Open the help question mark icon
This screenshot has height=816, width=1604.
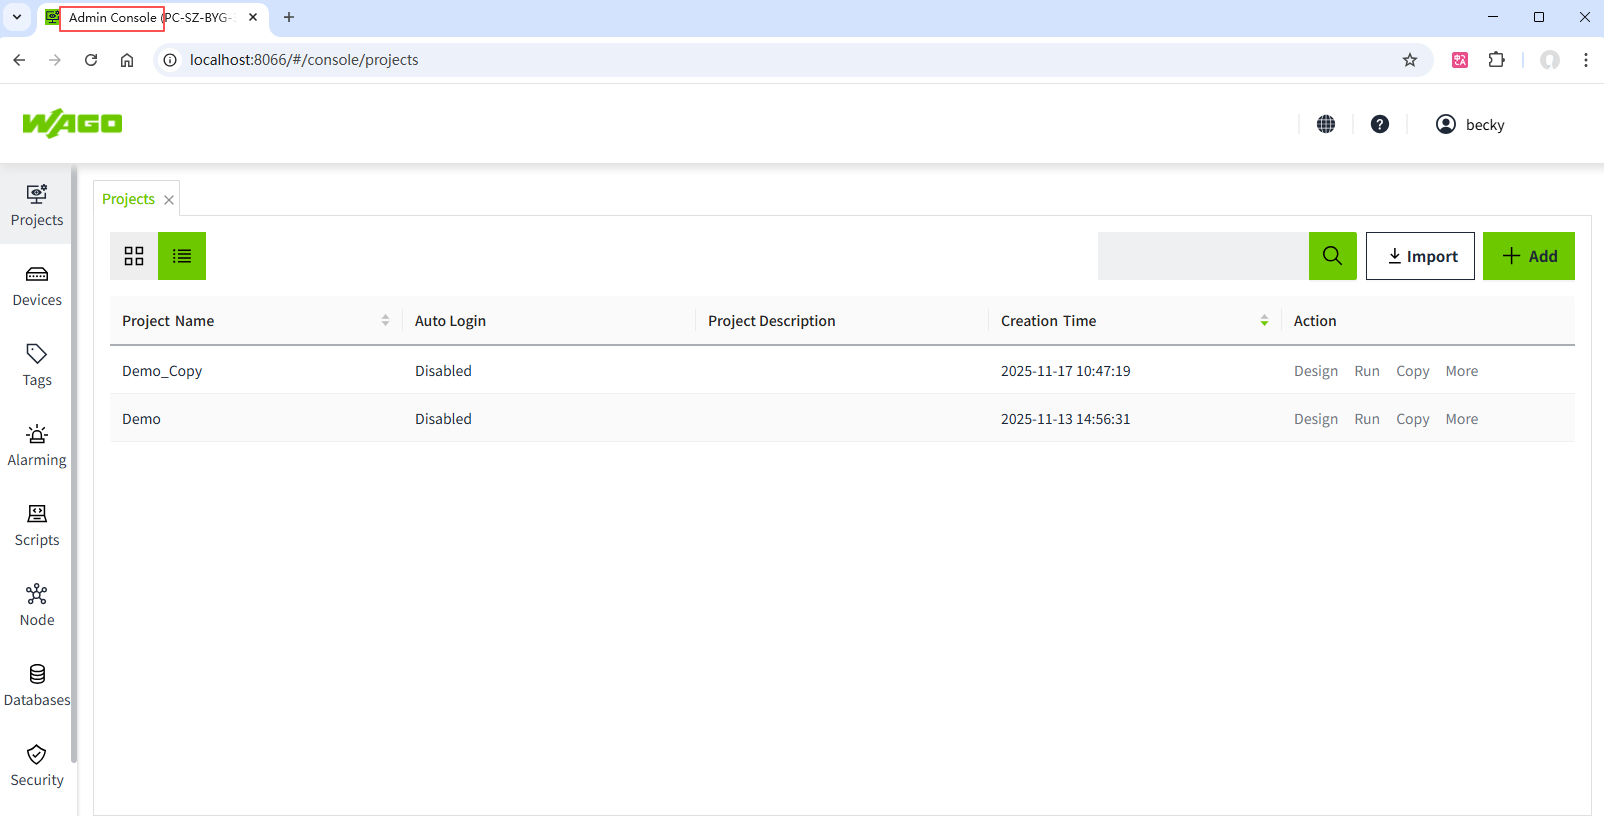[x=1380, y=124]
